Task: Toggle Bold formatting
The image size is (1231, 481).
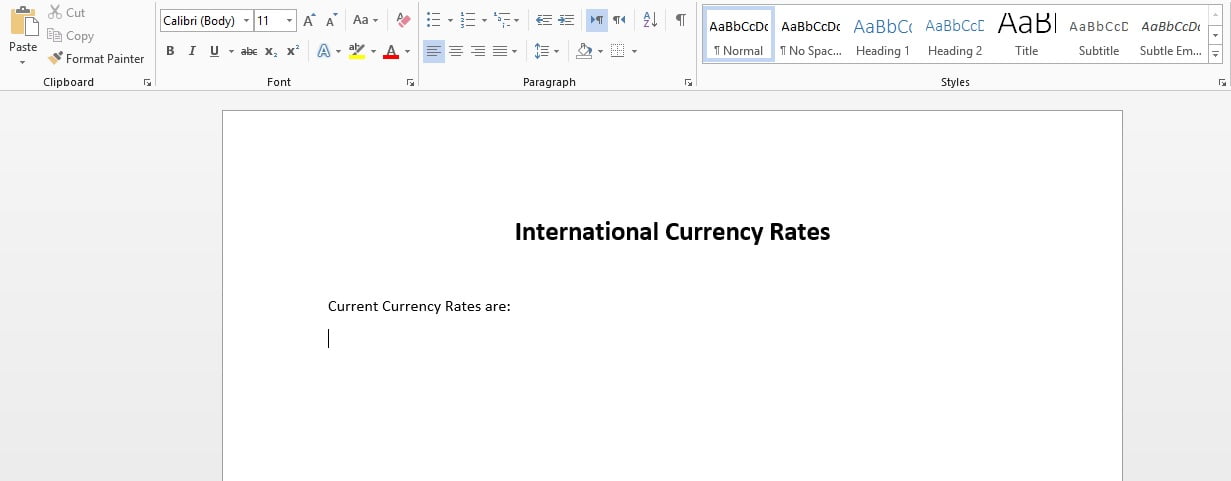Action: 170,51
